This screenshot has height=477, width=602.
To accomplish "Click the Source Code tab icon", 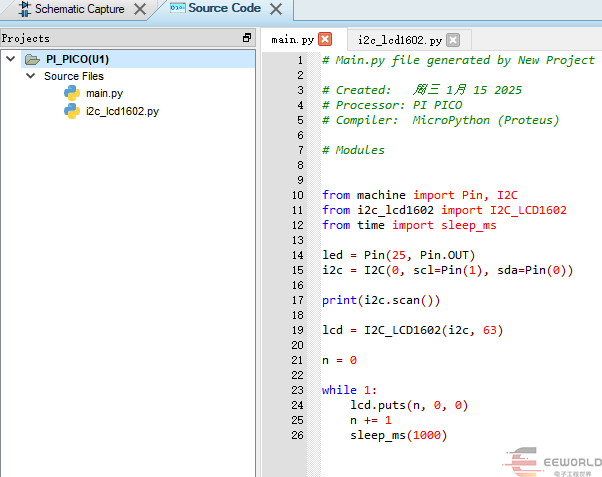I will pyautogui.click(x=177, y=8).
